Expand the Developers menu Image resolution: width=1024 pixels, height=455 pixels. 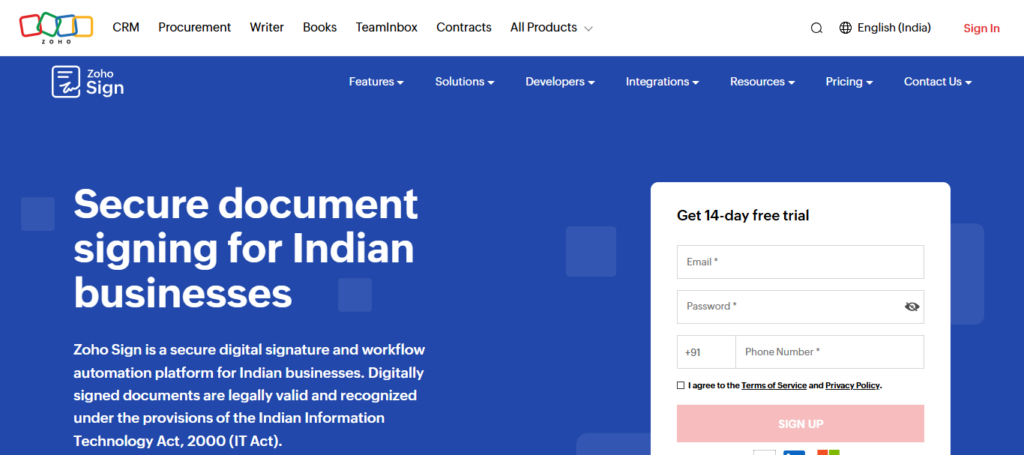tap(560, 82)
